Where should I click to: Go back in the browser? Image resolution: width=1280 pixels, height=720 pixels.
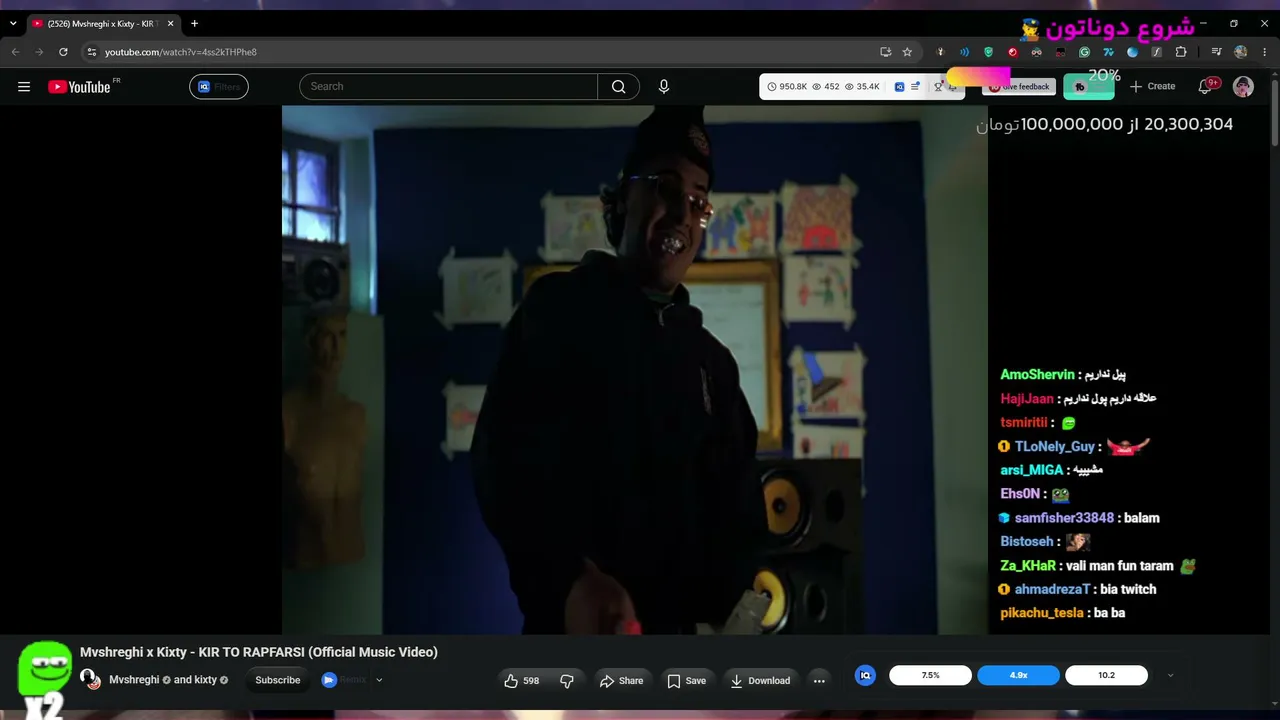click(x=15, y=52)
